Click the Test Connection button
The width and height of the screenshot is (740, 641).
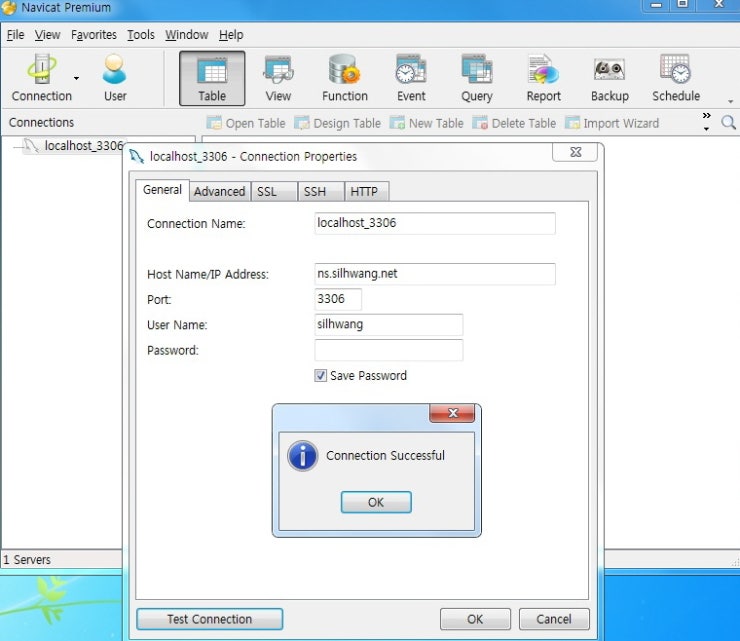click(210, 619)
